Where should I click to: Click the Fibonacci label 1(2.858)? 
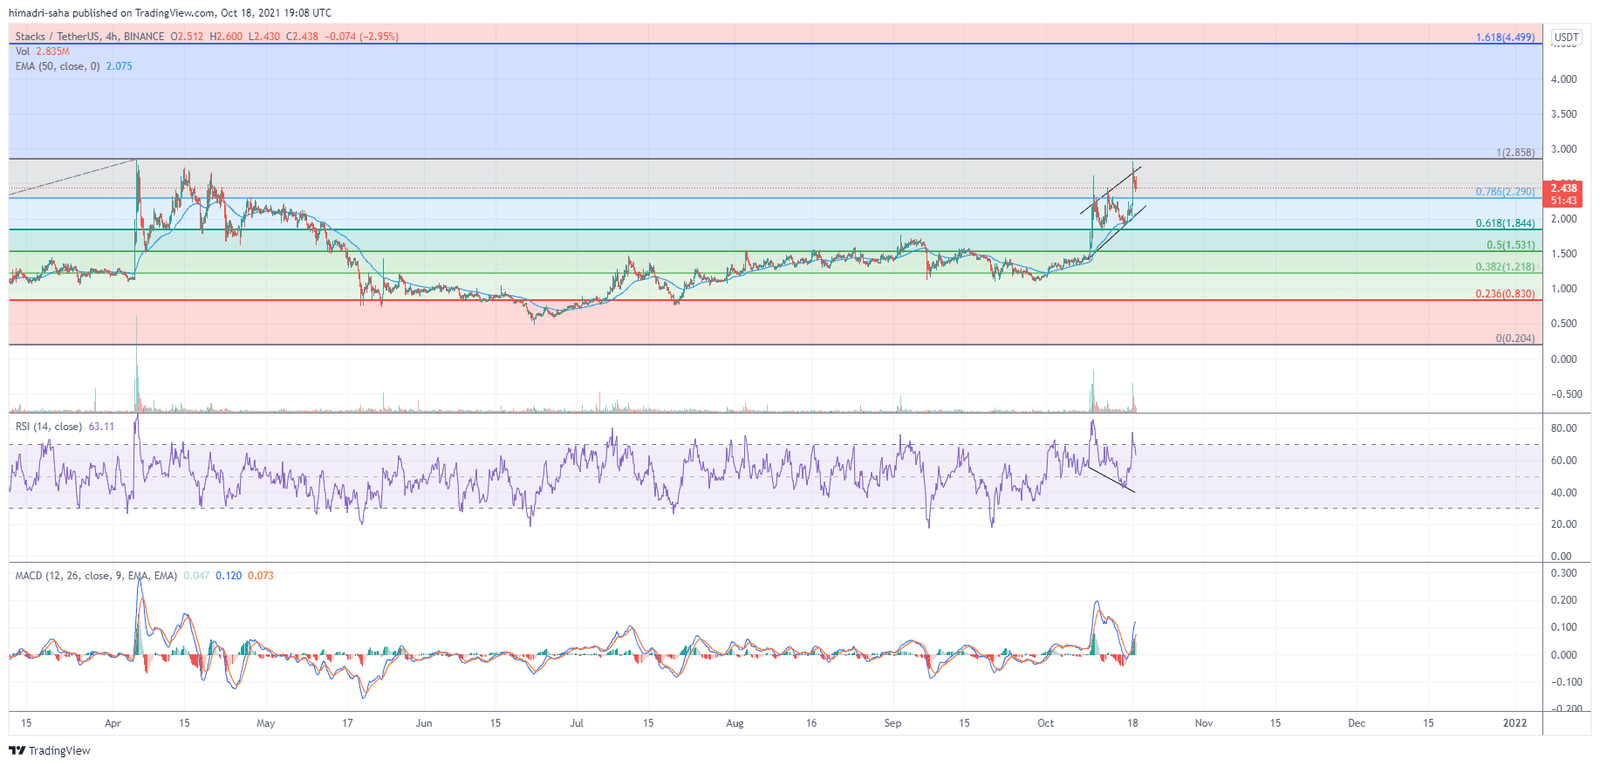pos(1515,153)
